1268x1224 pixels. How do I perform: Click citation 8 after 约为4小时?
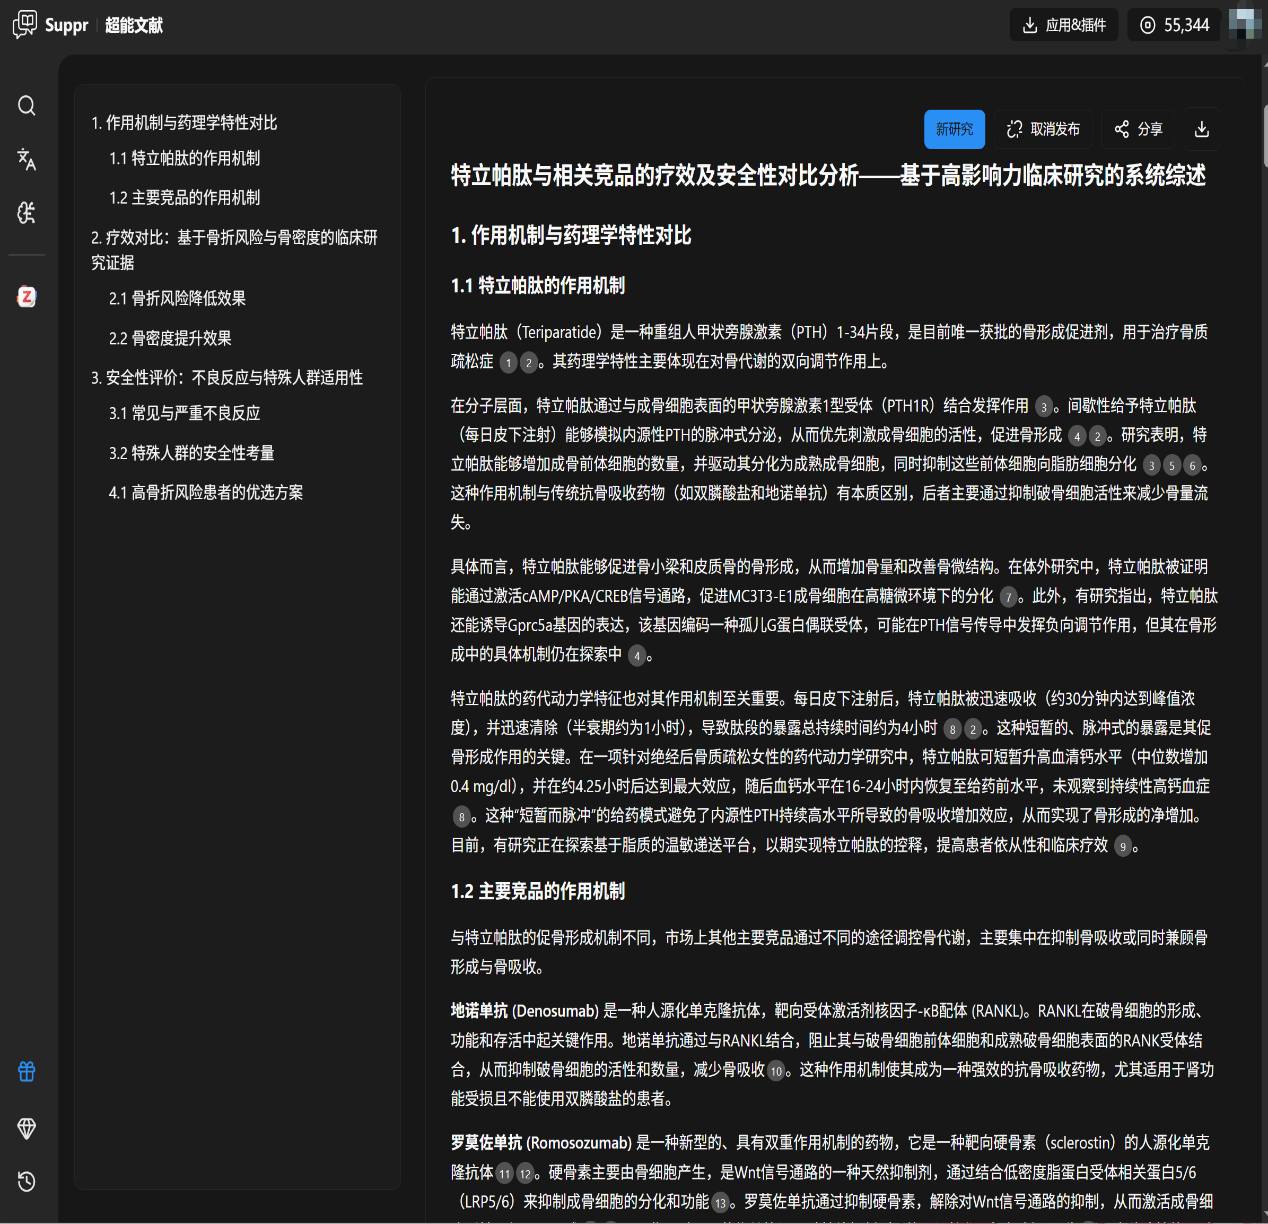(x=952, y=729)
